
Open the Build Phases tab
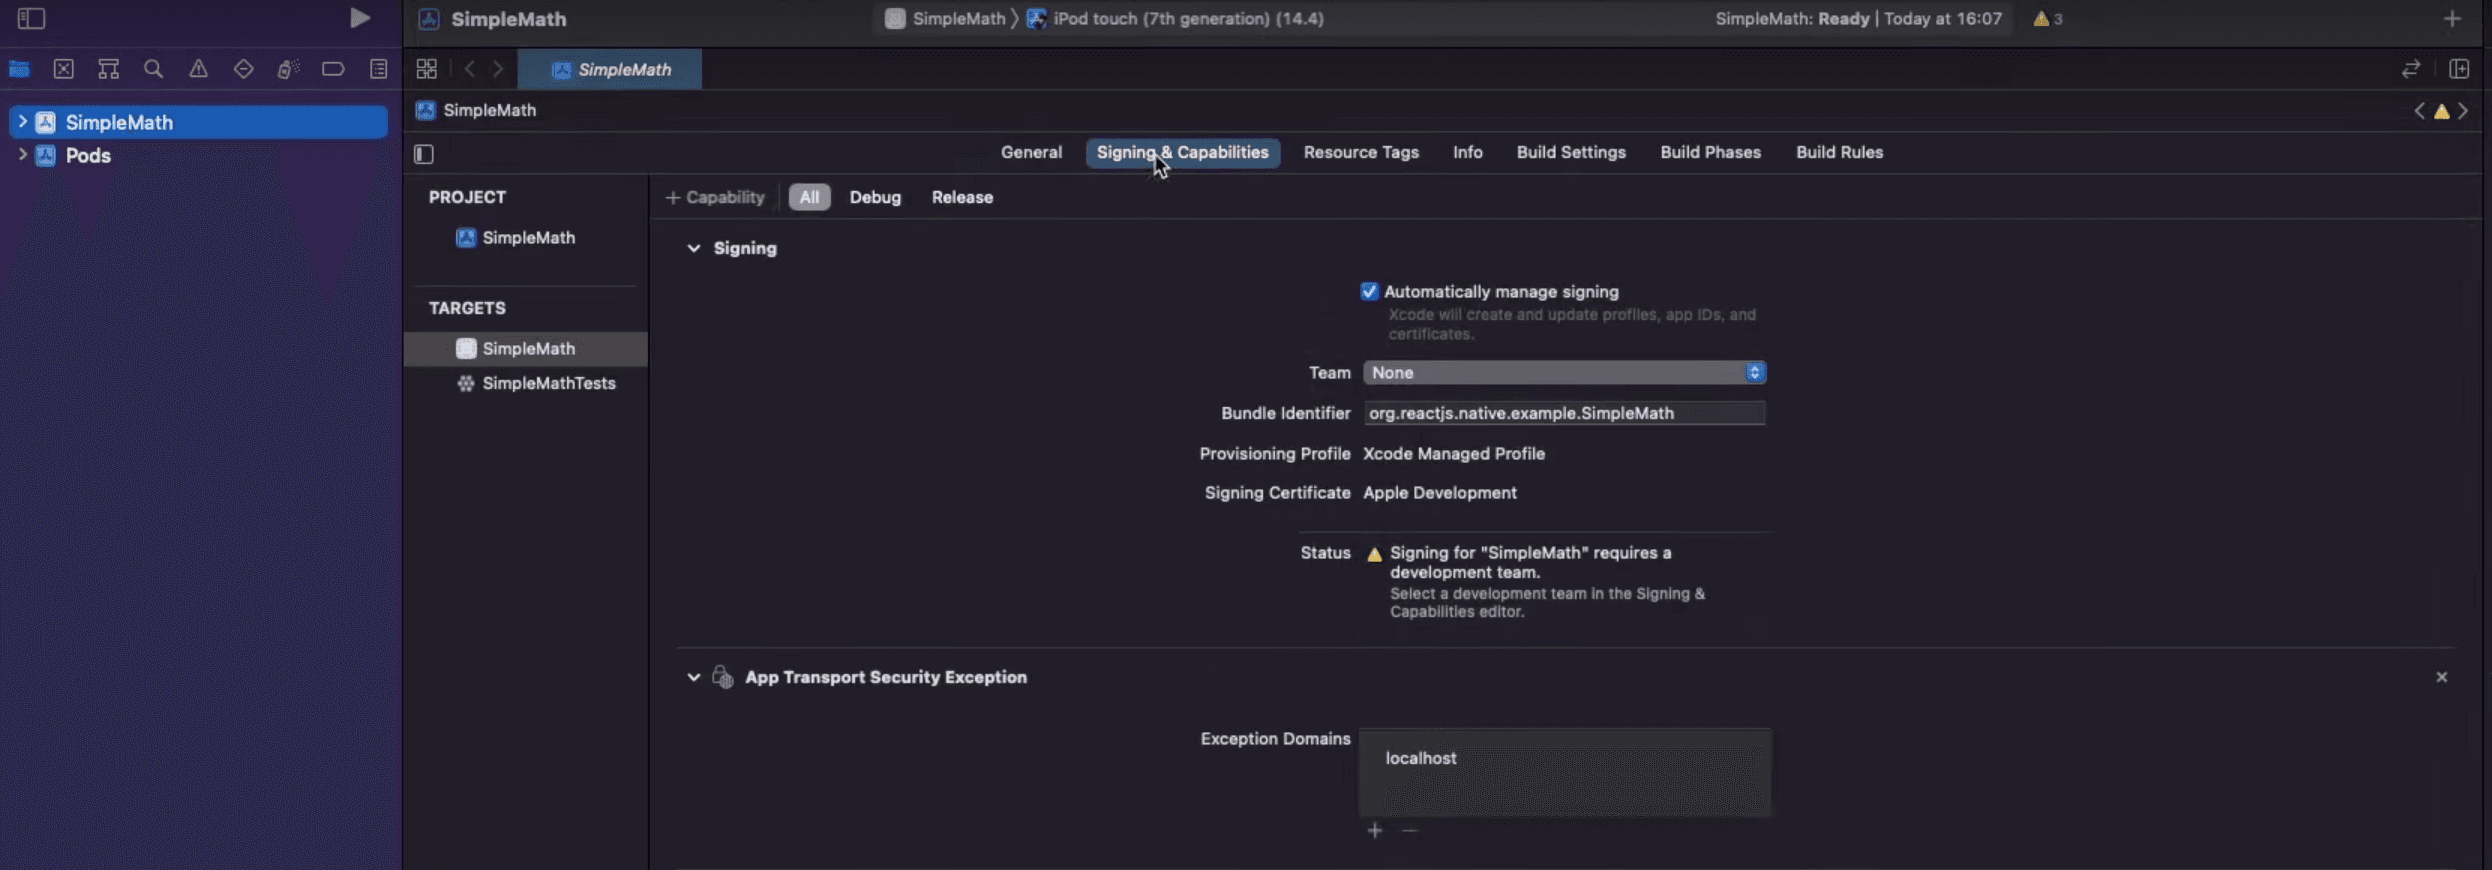pyautogui.click(x=1710, y=153)
